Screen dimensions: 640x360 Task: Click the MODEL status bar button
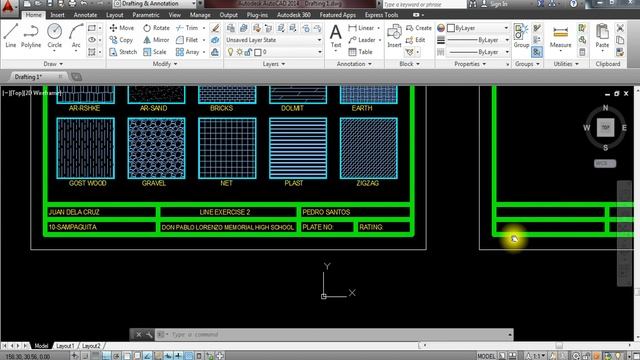(487, 356)
